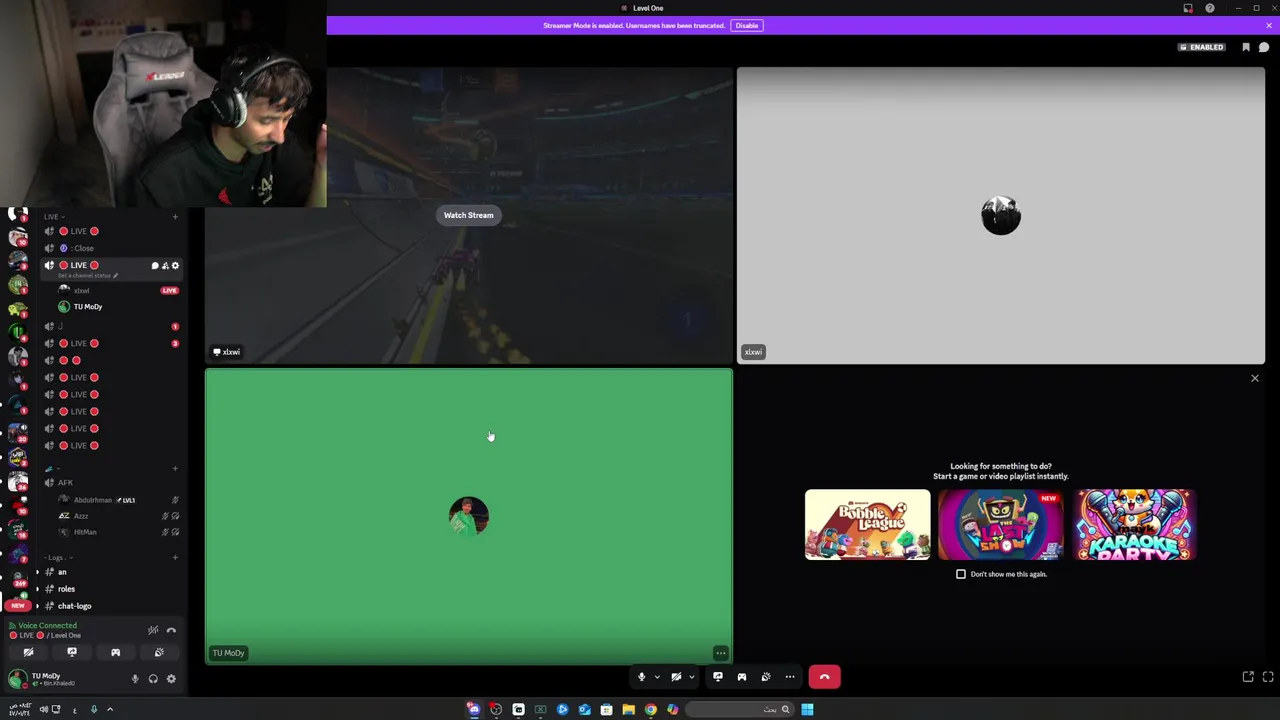The height and width of the screenshot is (720, 1280).
Task: Click the Voice Connected status text
Action: click(x=47, y=626)
